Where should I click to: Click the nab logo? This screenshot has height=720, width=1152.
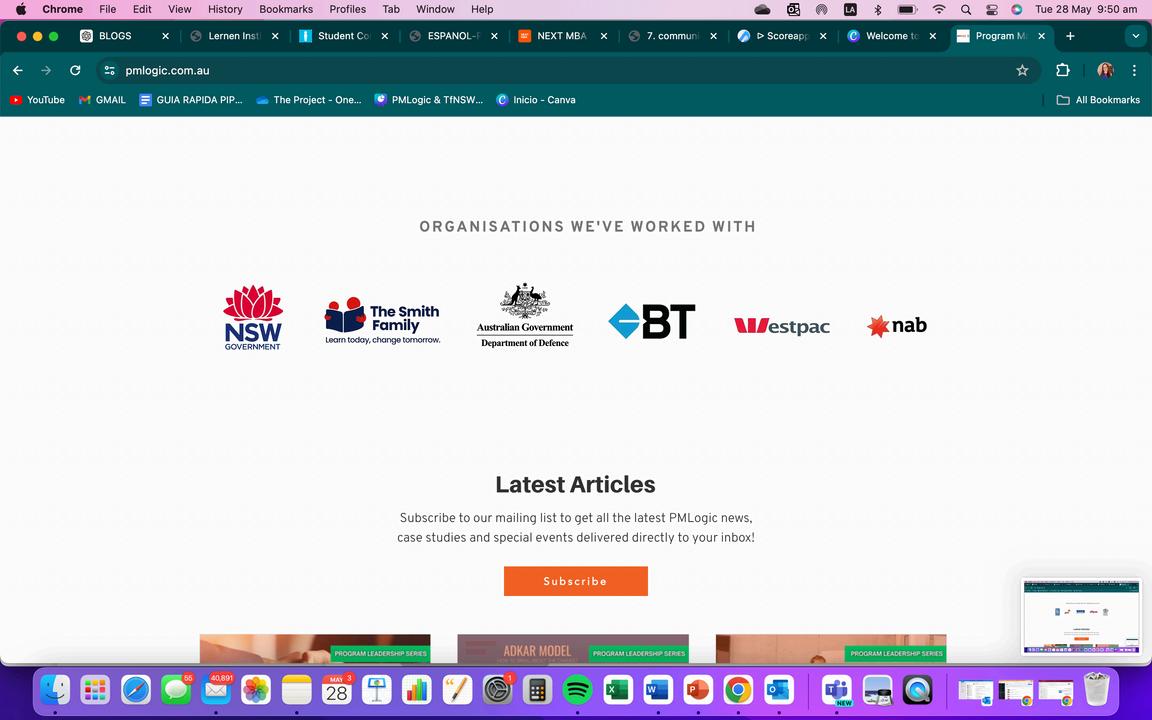coord(897,325)
